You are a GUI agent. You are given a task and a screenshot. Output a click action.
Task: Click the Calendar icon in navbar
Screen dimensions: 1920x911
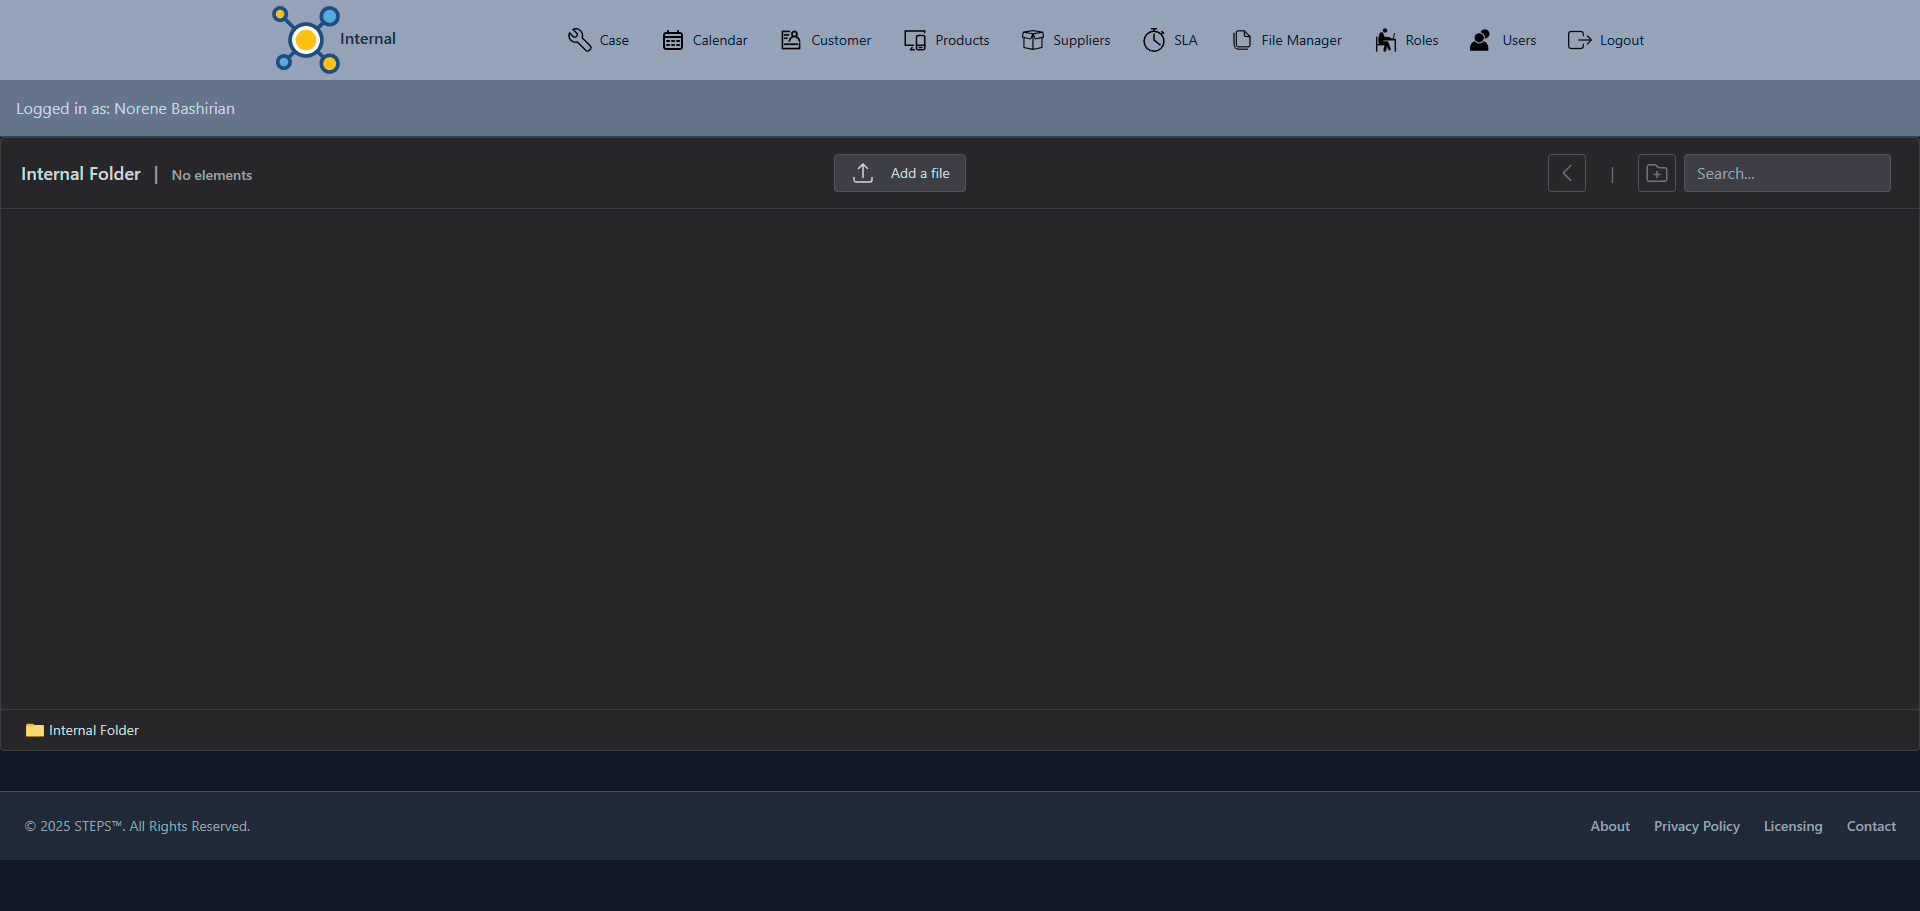click(673, 40)
